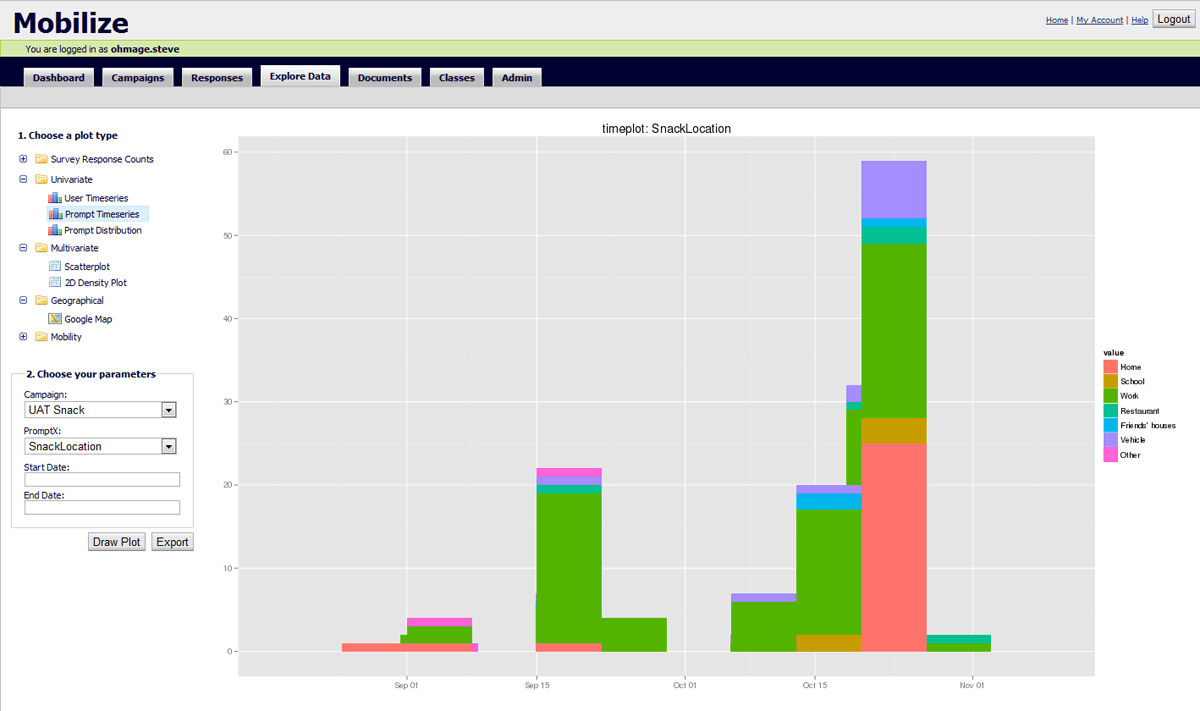Click the Prompt Distribution chart icon
This screenshot has width=1200, height=711.
click(x=55, y=230)
